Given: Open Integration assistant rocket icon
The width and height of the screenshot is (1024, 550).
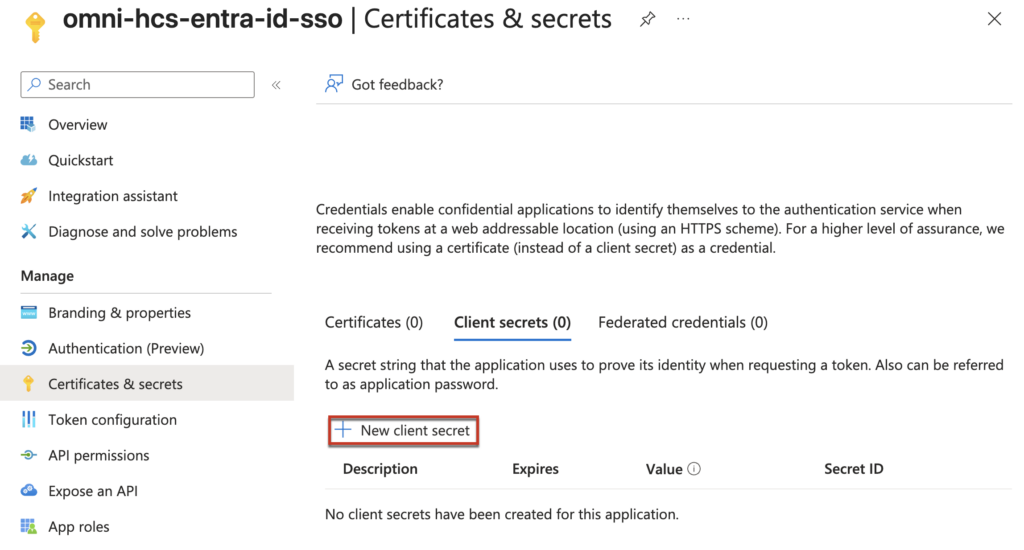Looking at the screenshot, I should tap(28, 196).
